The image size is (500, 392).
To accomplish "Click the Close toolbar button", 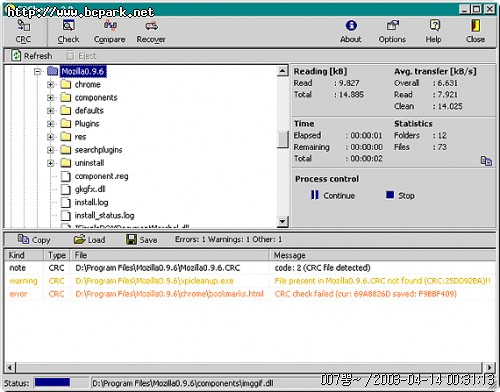I will click(475, 32).
